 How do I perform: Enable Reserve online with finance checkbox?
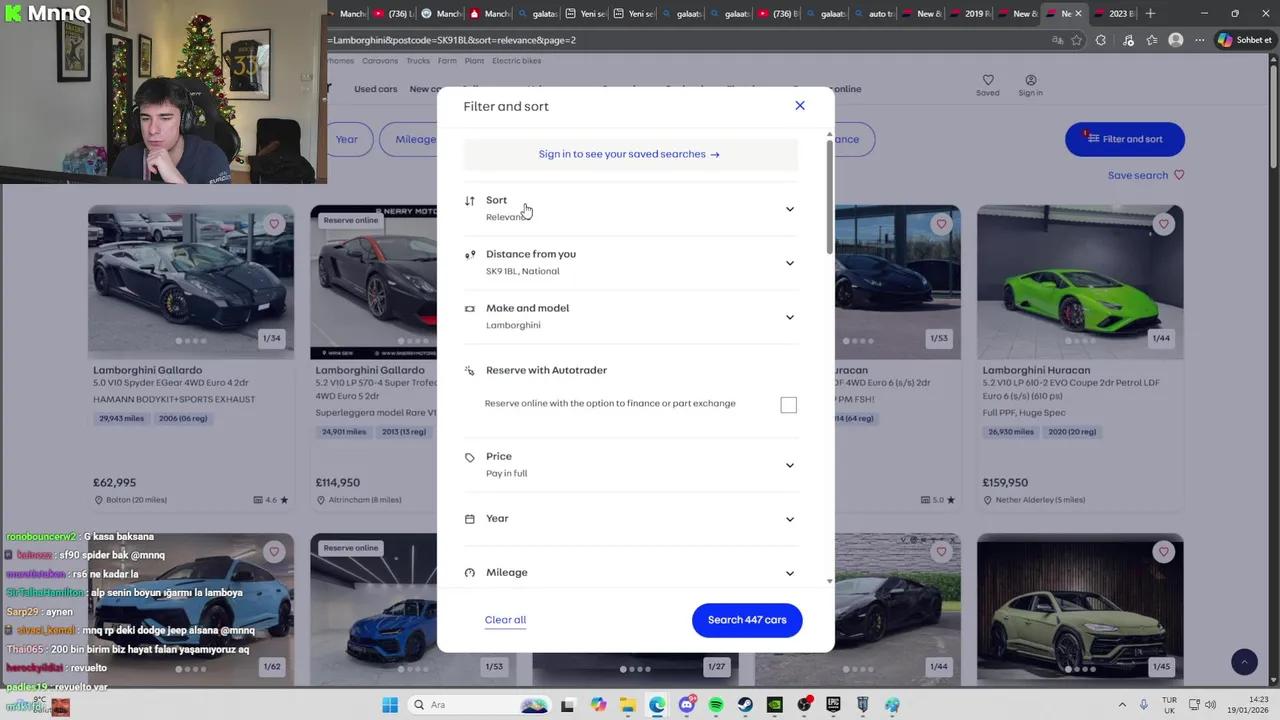pyautogui.click(x=789, y=404)
